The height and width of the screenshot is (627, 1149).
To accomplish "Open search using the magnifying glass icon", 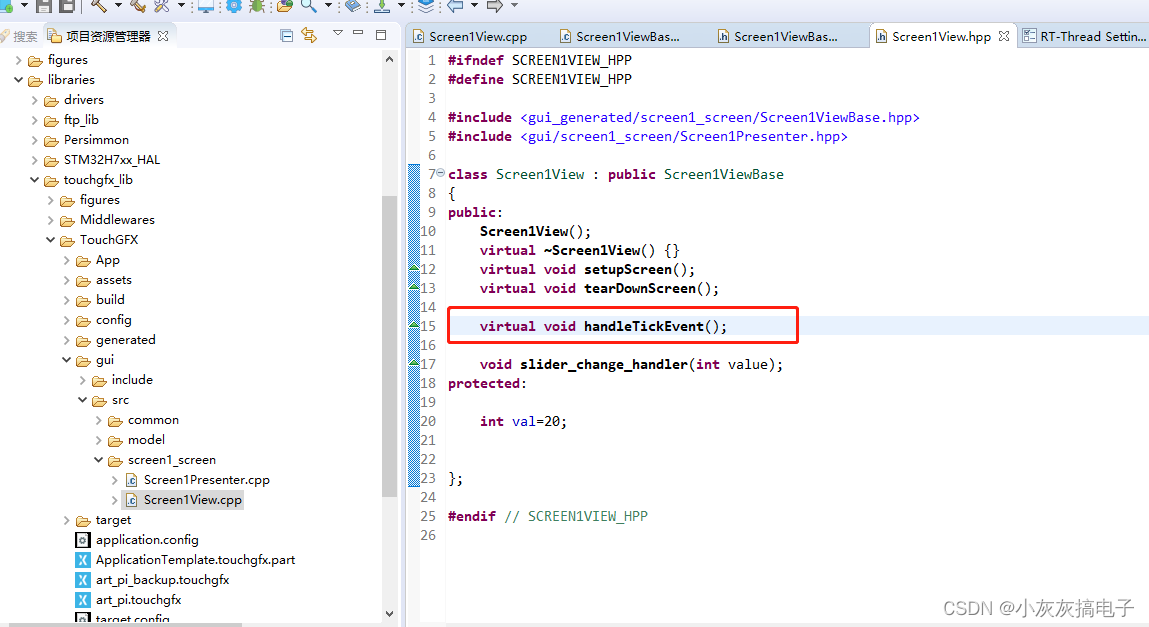I will point(308,8).
